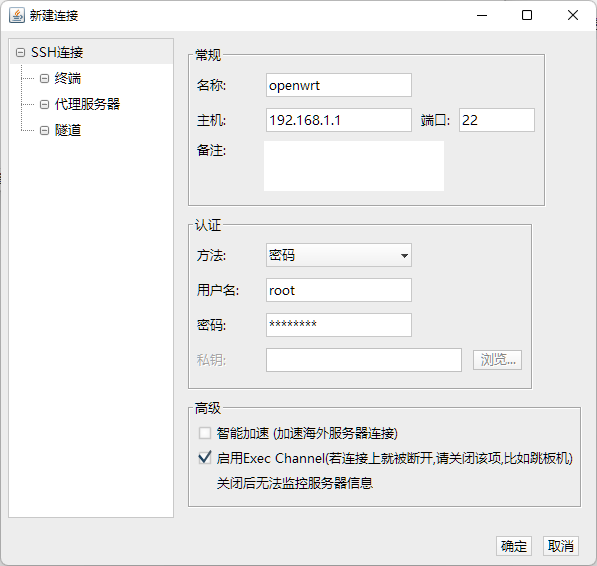Image resolution: width=597 pixels, height=566 pixels.
Task: Click the 终端 node toggle icon
Action: (44, 78)
